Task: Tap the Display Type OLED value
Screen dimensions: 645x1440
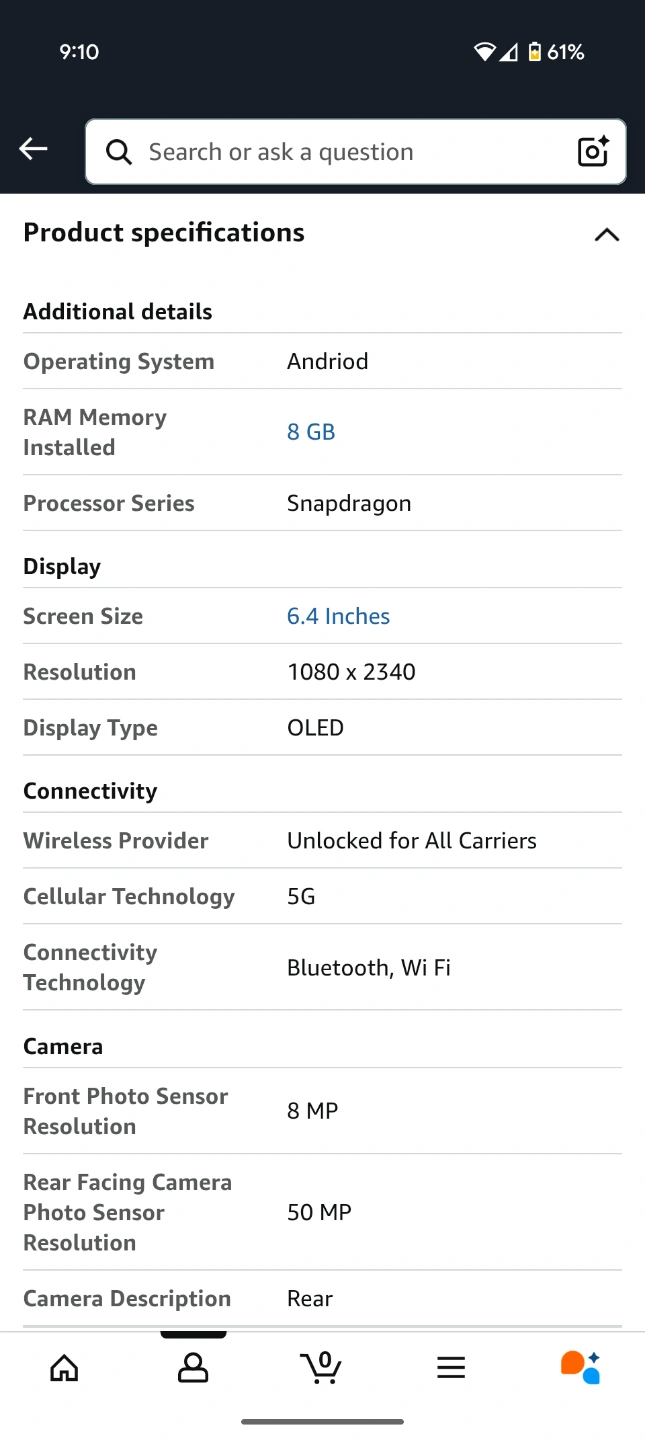Action: click(x=315, y=728)
